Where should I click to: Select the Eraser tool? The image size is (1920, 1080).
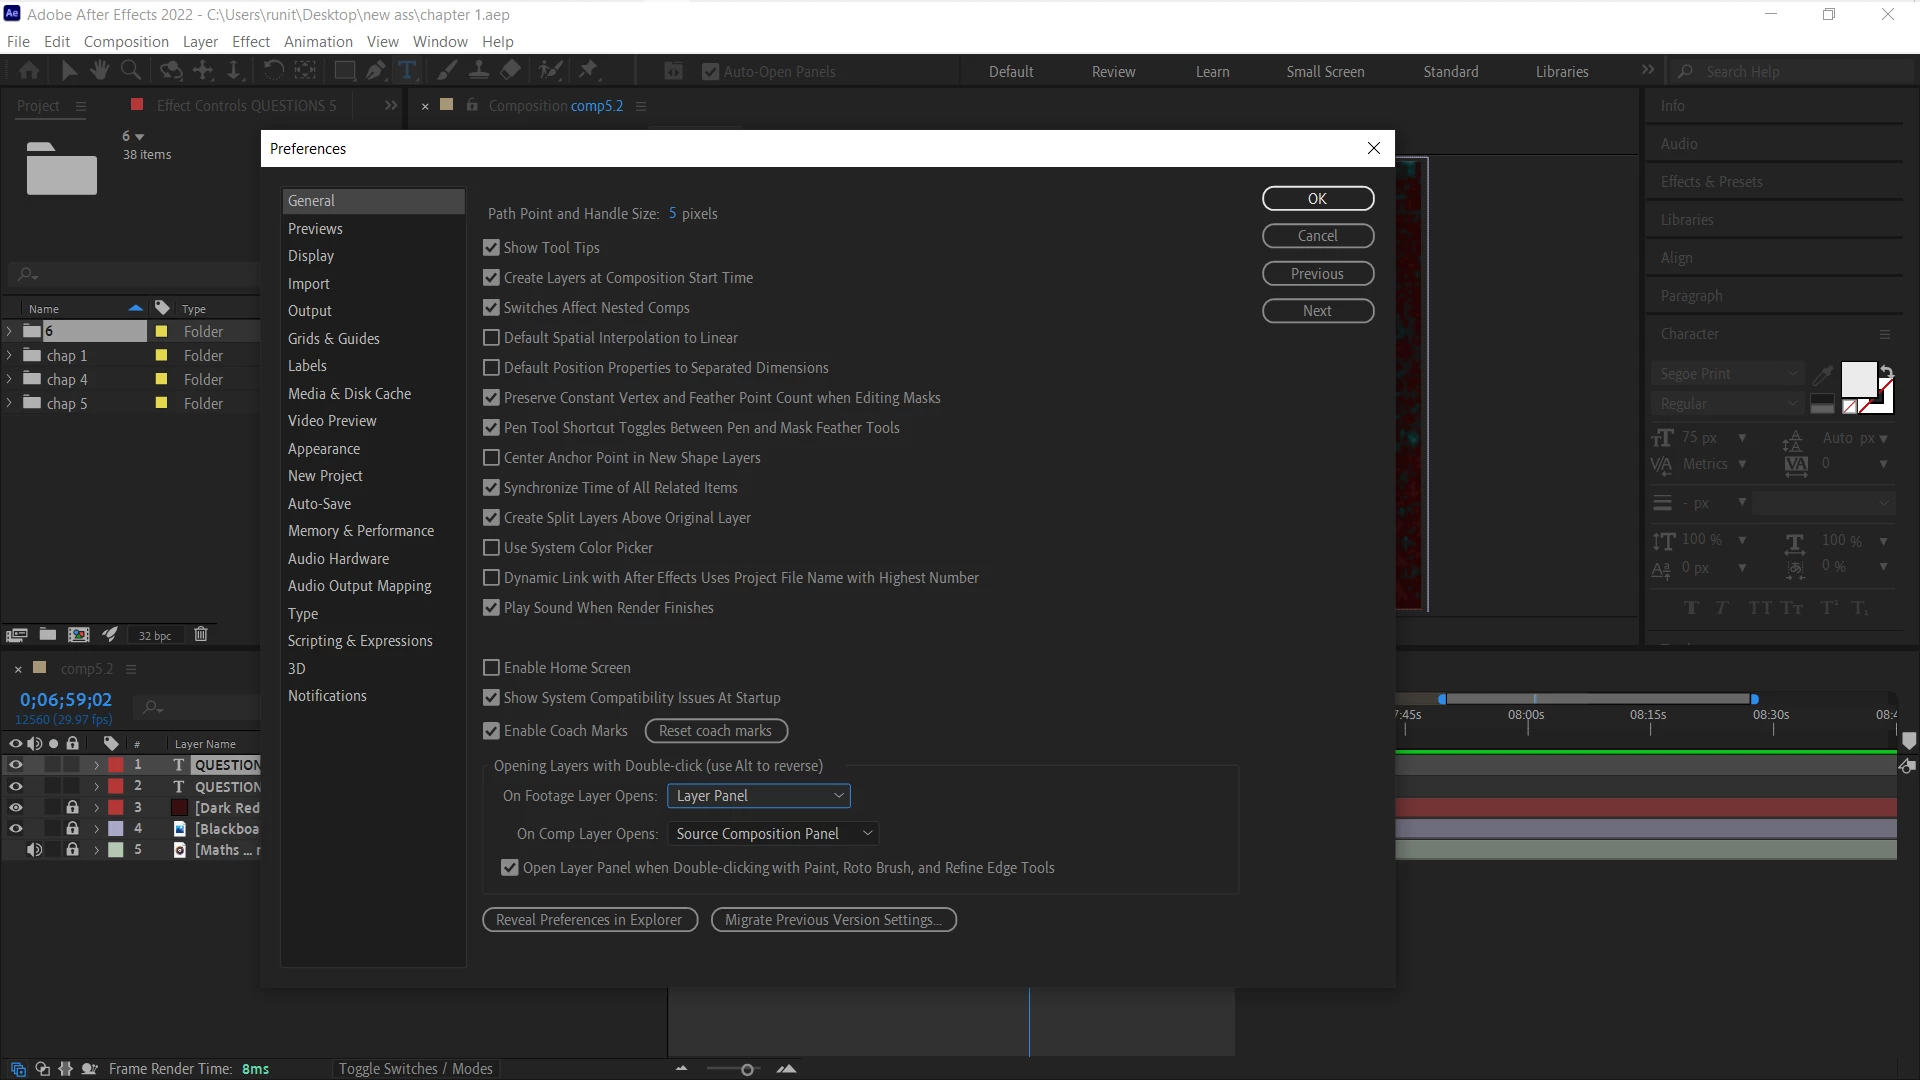point(511,70)
